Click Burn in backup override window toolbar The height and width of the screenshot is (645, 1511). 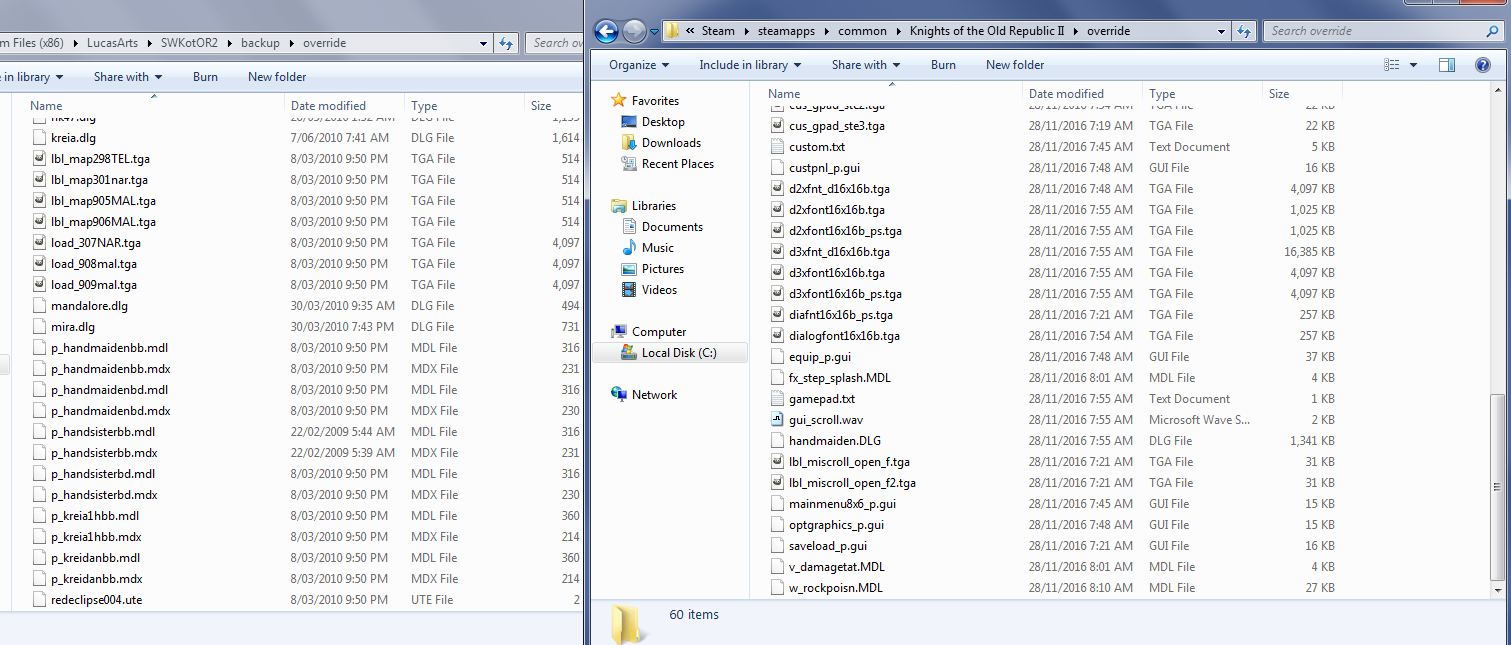(x=205, y=77)
